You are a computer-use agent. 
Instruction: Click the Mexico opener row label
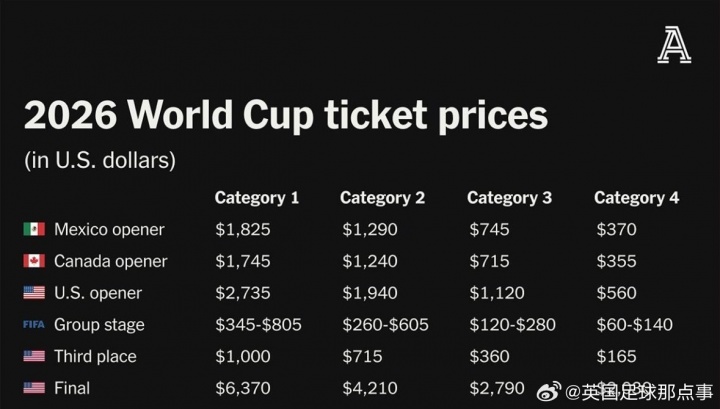[x=109, y=229]
